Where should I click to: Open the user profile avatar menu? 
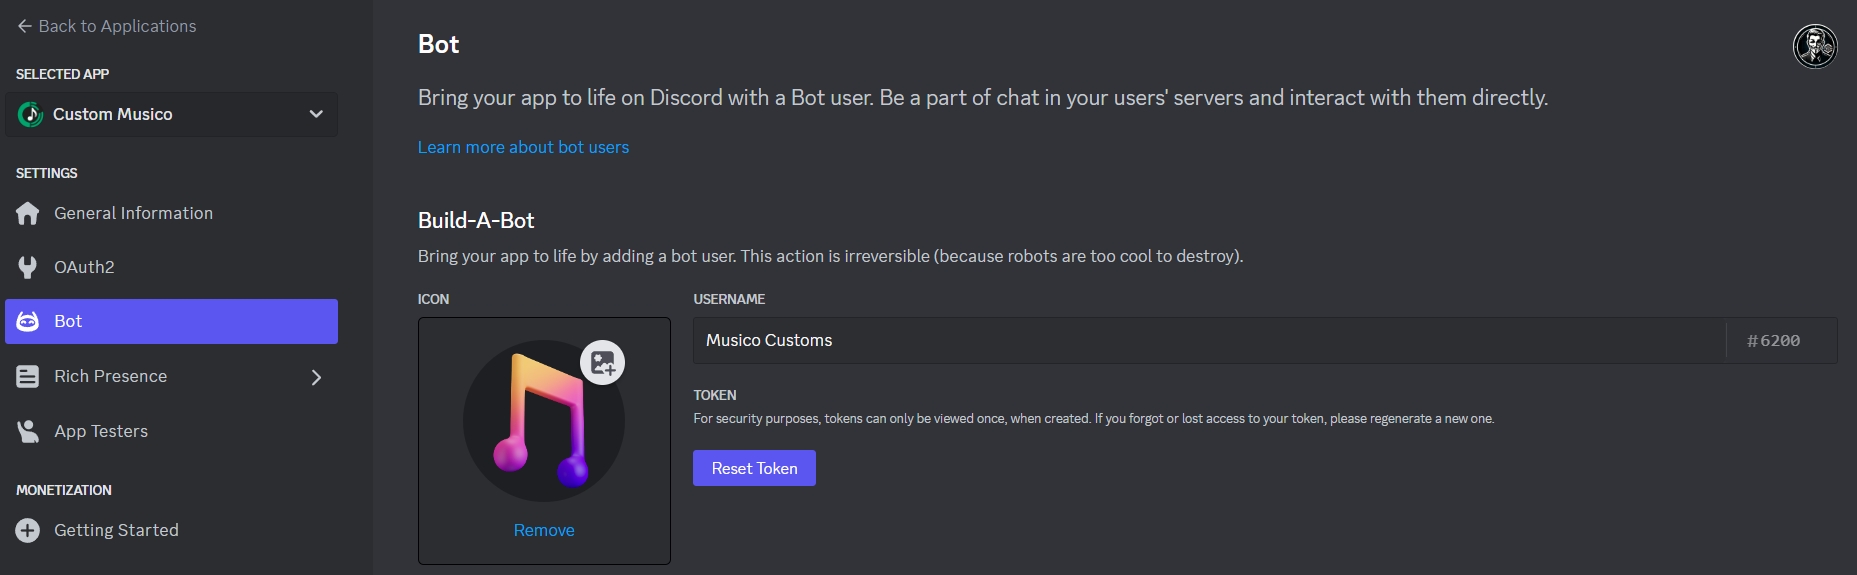pos(1814,46)
